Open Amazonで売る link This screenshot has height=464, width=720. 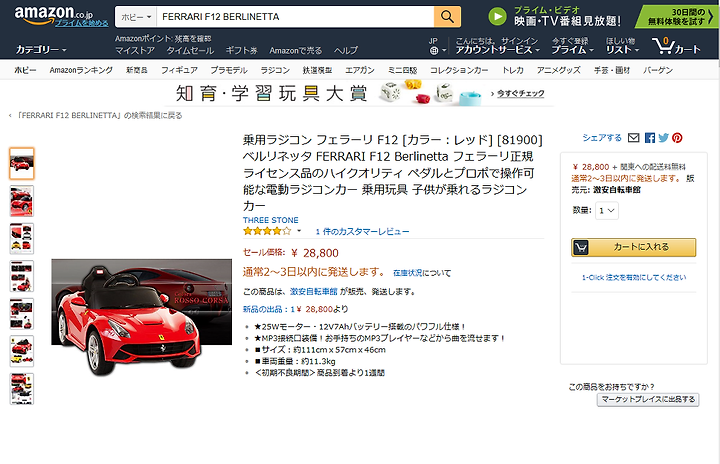(296, 51)
